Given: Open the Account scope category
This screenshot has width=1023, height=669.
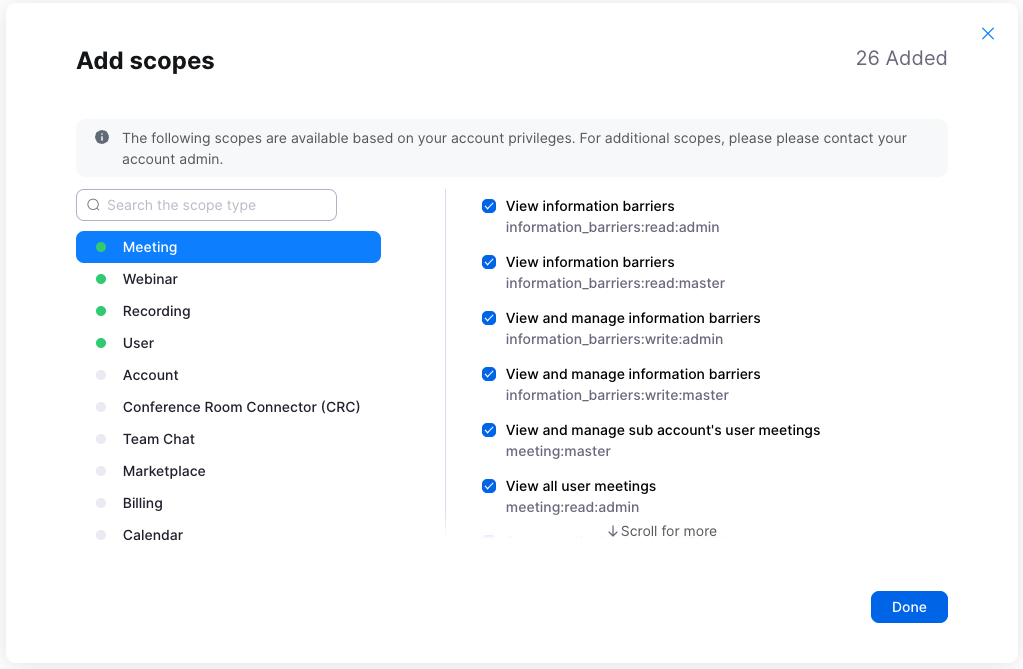Looking at the screenshot, I should (x=150, y=375).
